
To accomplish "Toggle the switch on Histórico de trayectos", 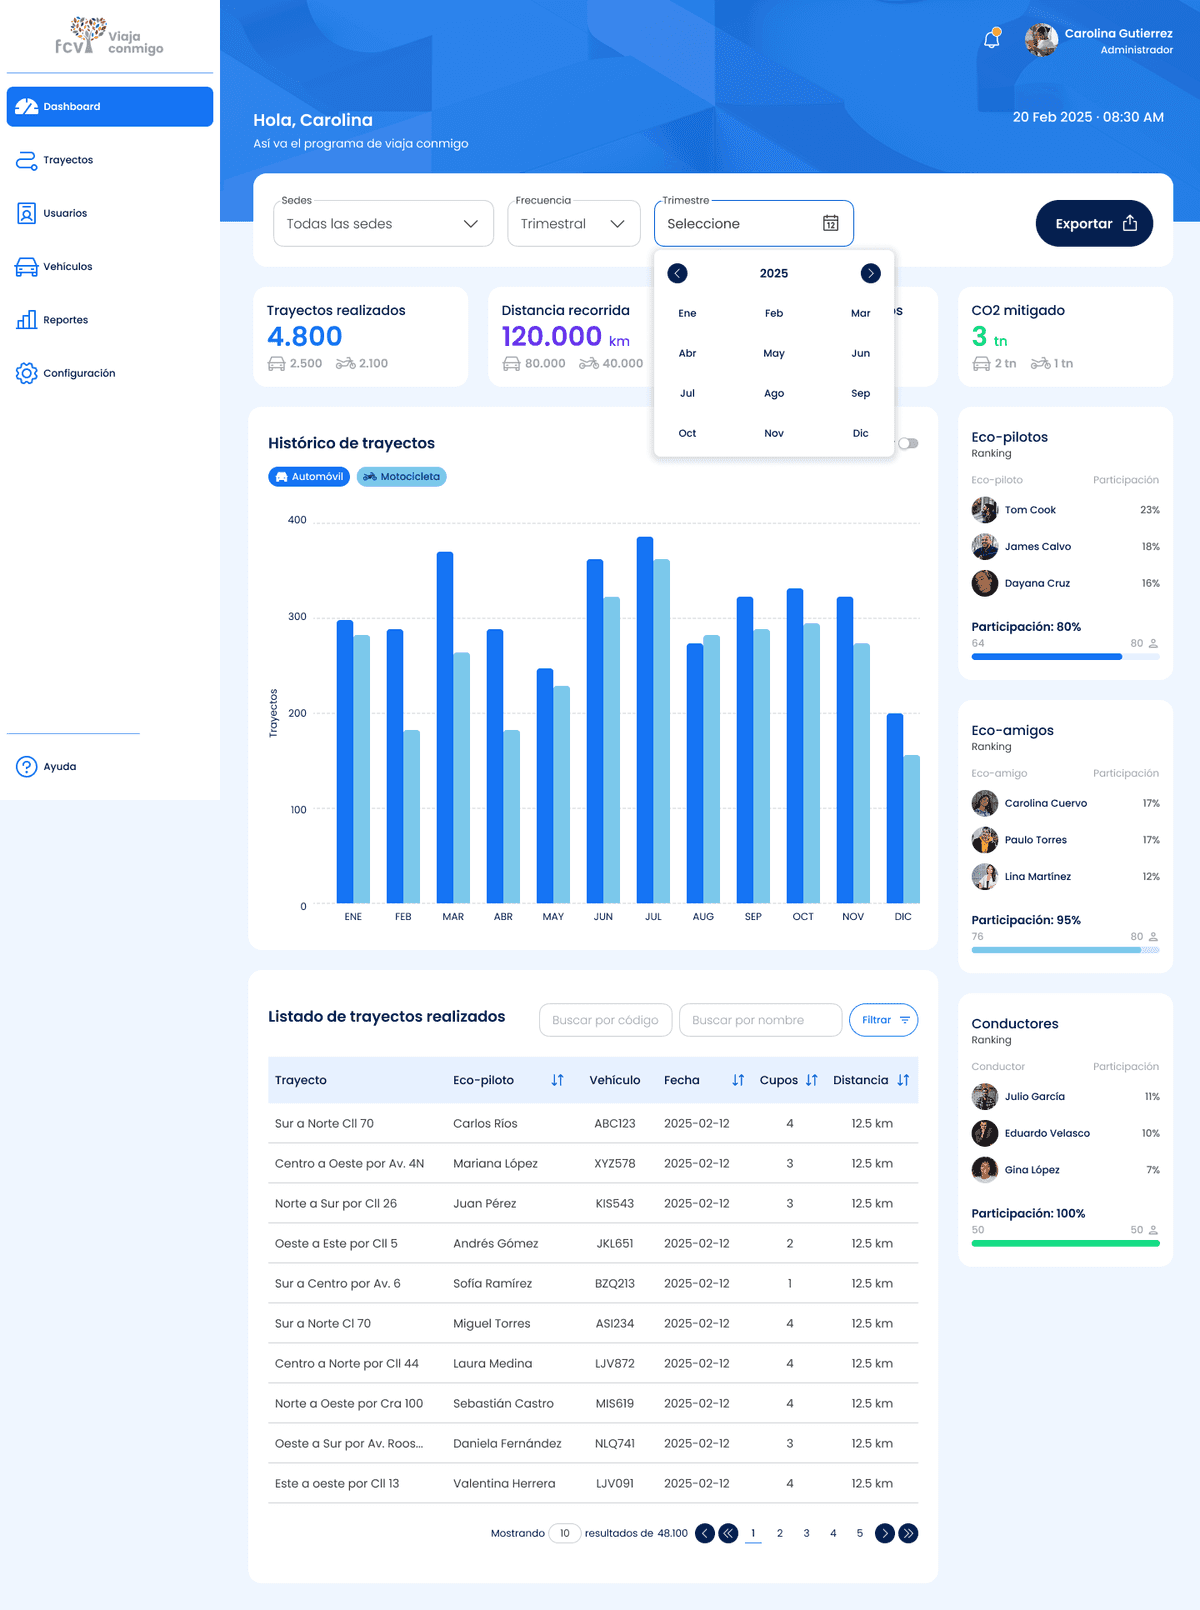I will [x=908, y=443].
